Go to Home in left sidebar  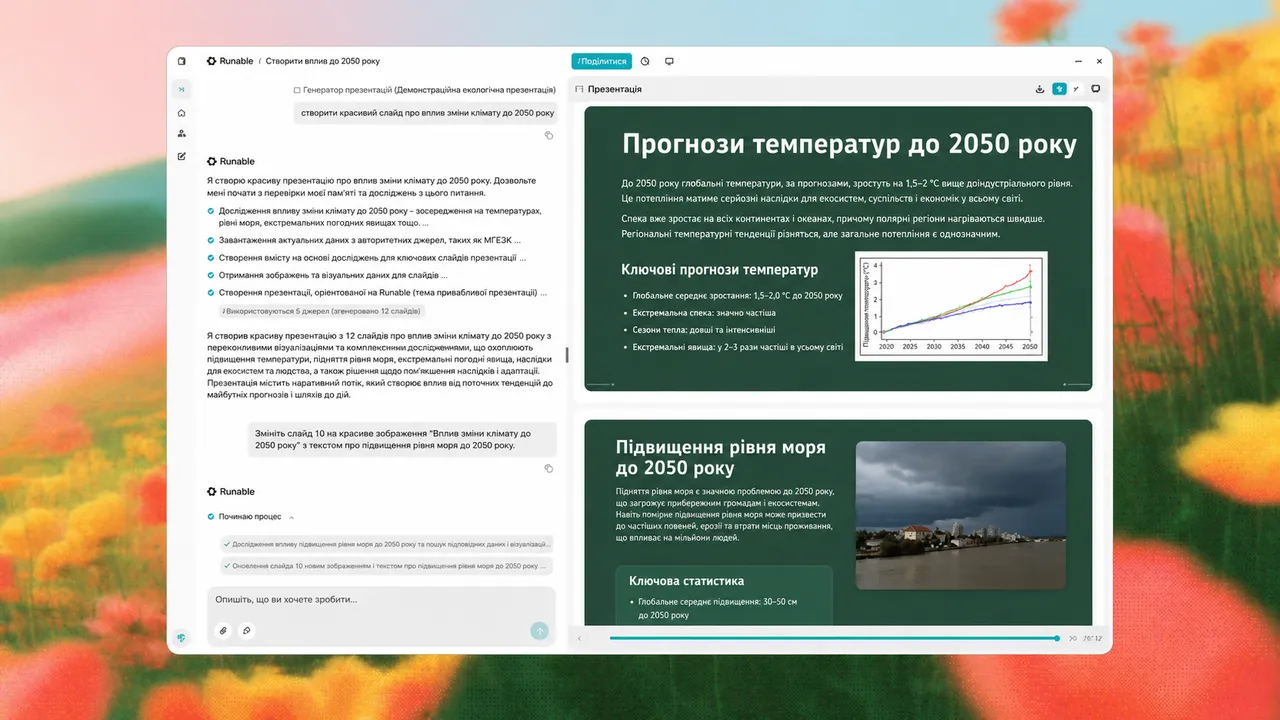(x=181, y=113)
